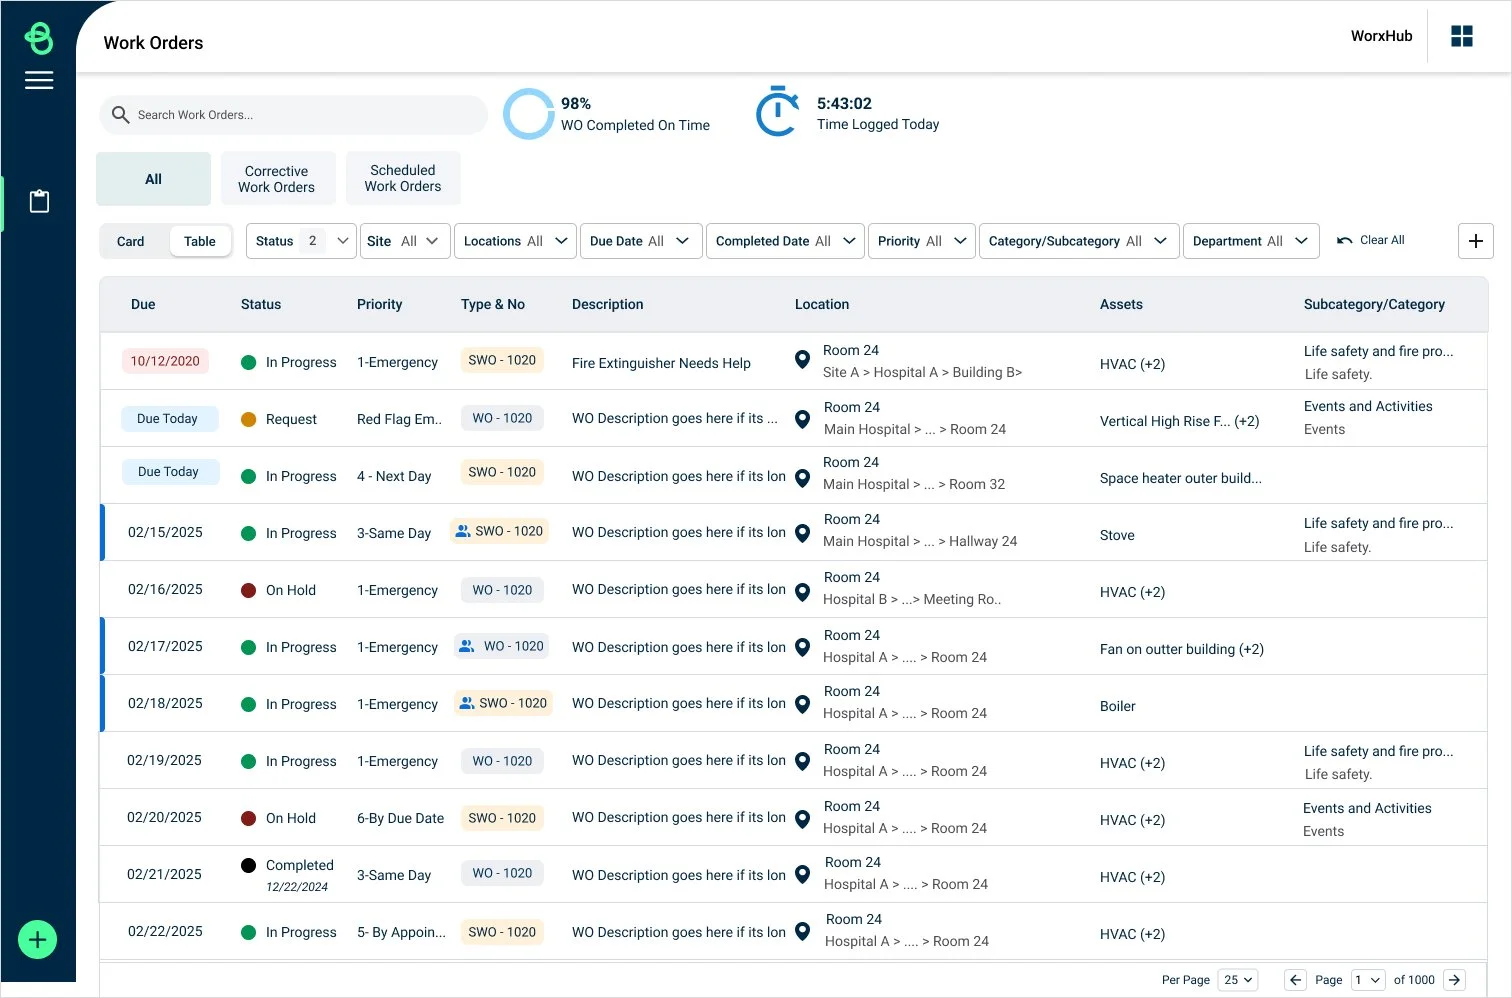The image size is (1512, 998).
Task: Open the clipboard Work Orders sidebar icon
Action: point(39,201)
